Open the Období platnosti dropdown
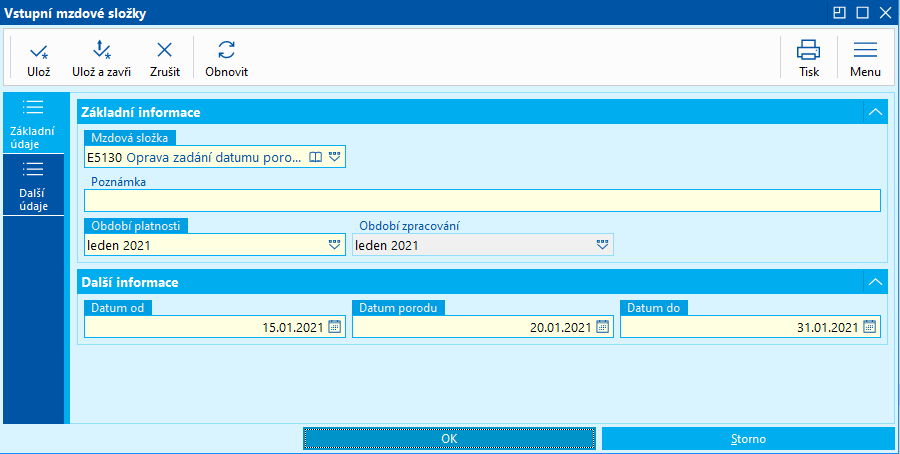The width and height of the screenshot is (900, 454). pos(335,245)
